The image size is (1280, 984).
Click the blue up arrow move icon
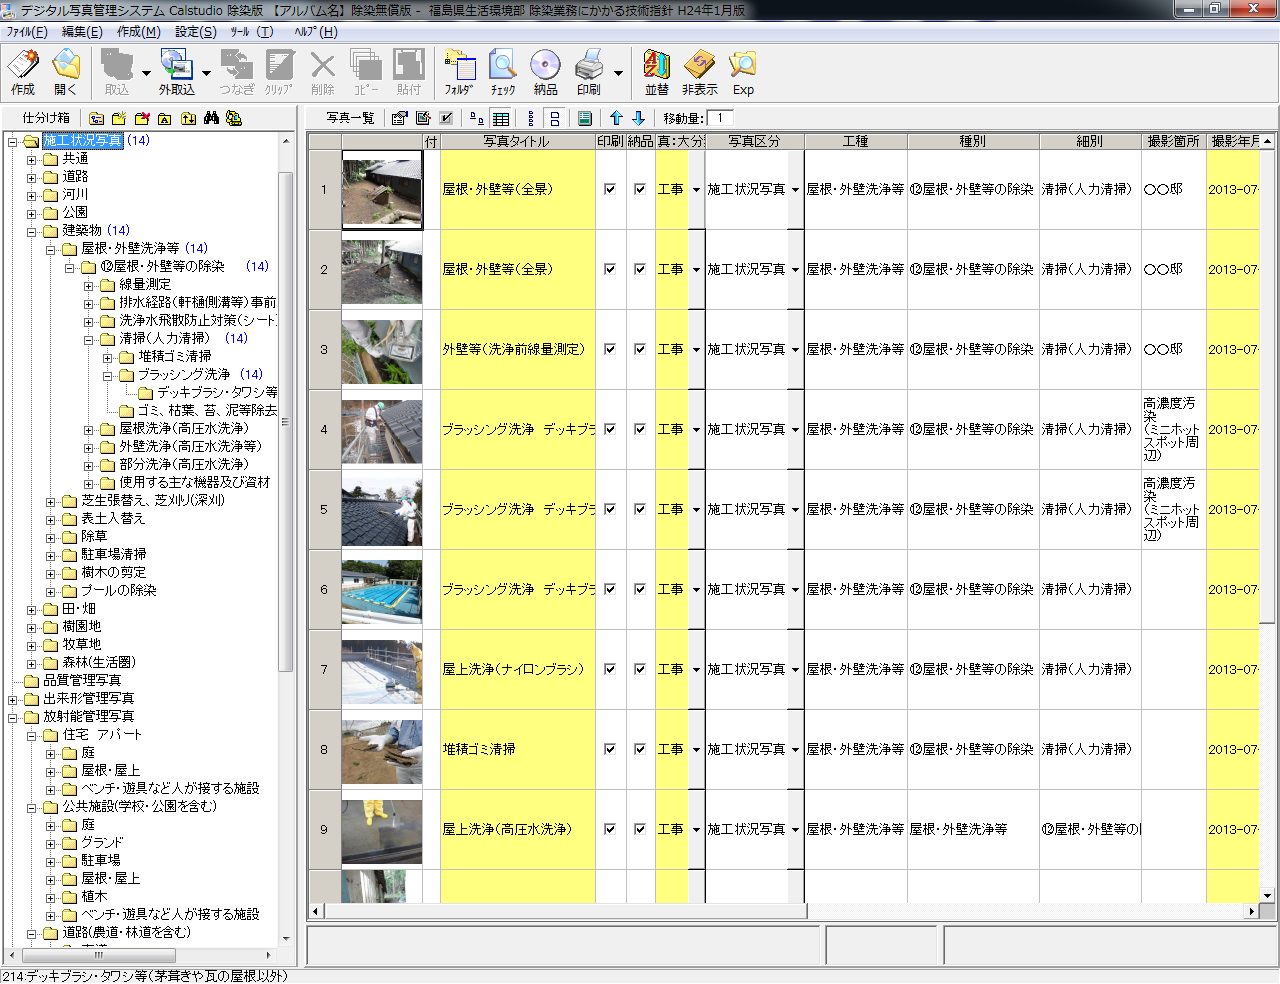(616, 118)
